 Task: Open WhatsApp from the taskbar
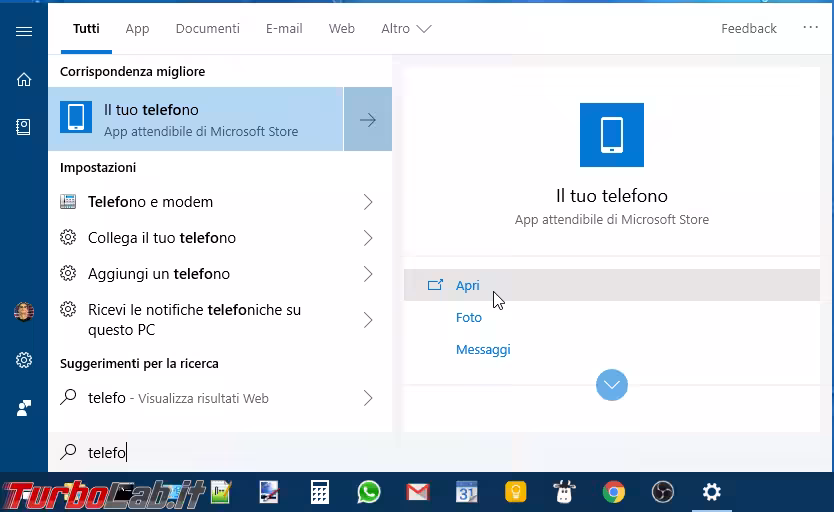point(369,492)
